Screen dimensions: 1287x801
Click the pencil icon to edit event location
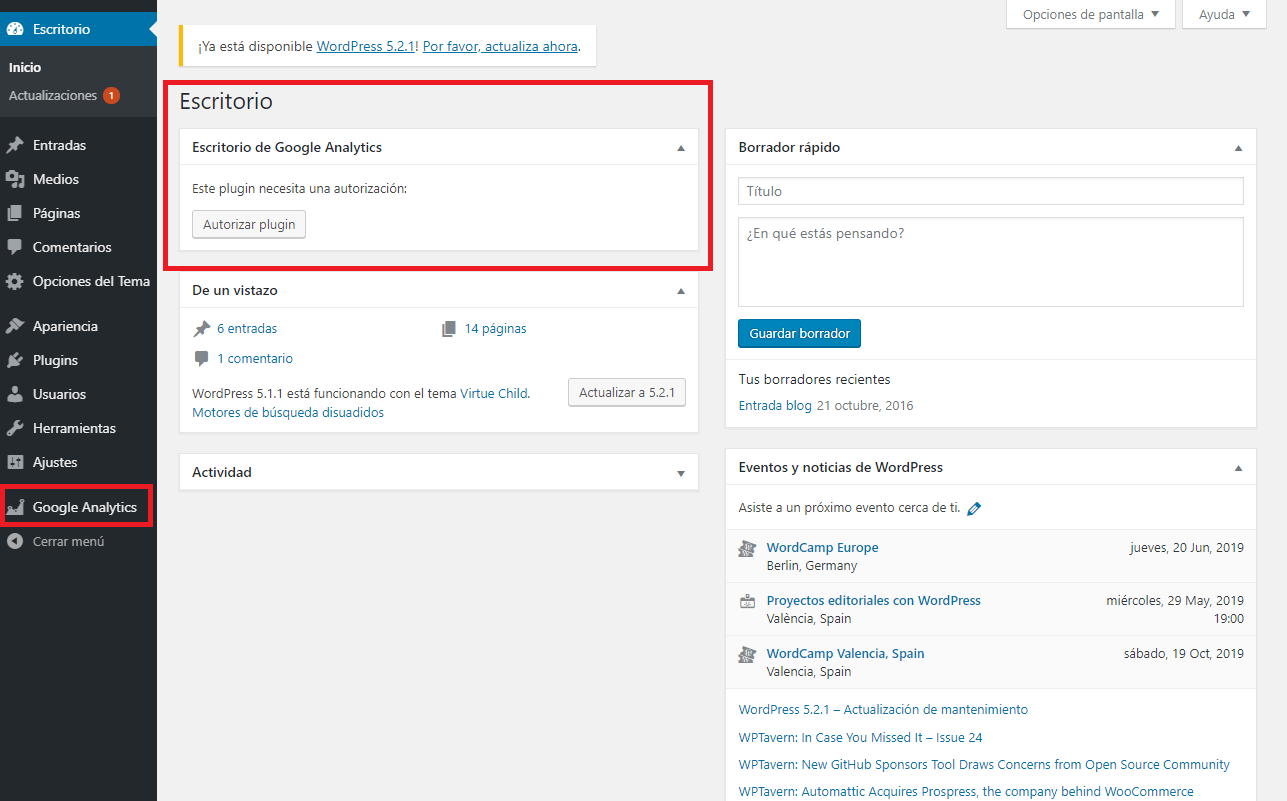click(974, 508)
